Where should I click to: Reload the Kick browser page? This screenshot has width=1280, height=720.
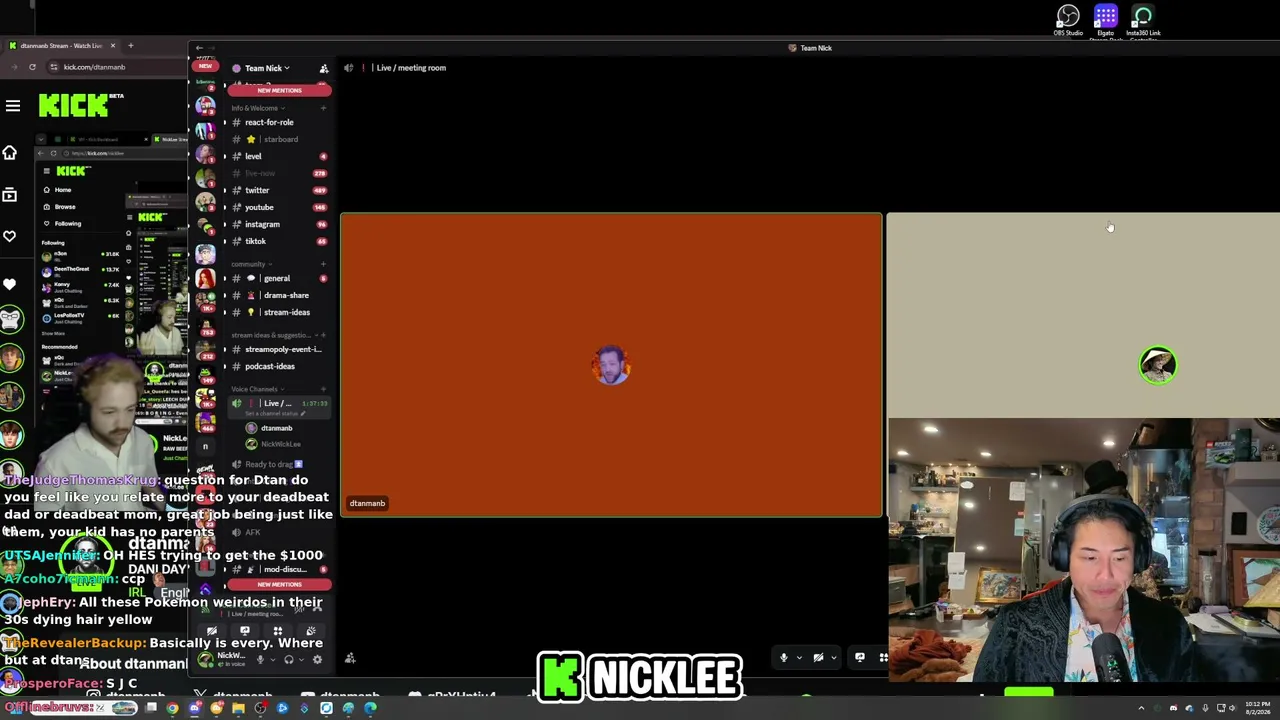pos(32,67)
